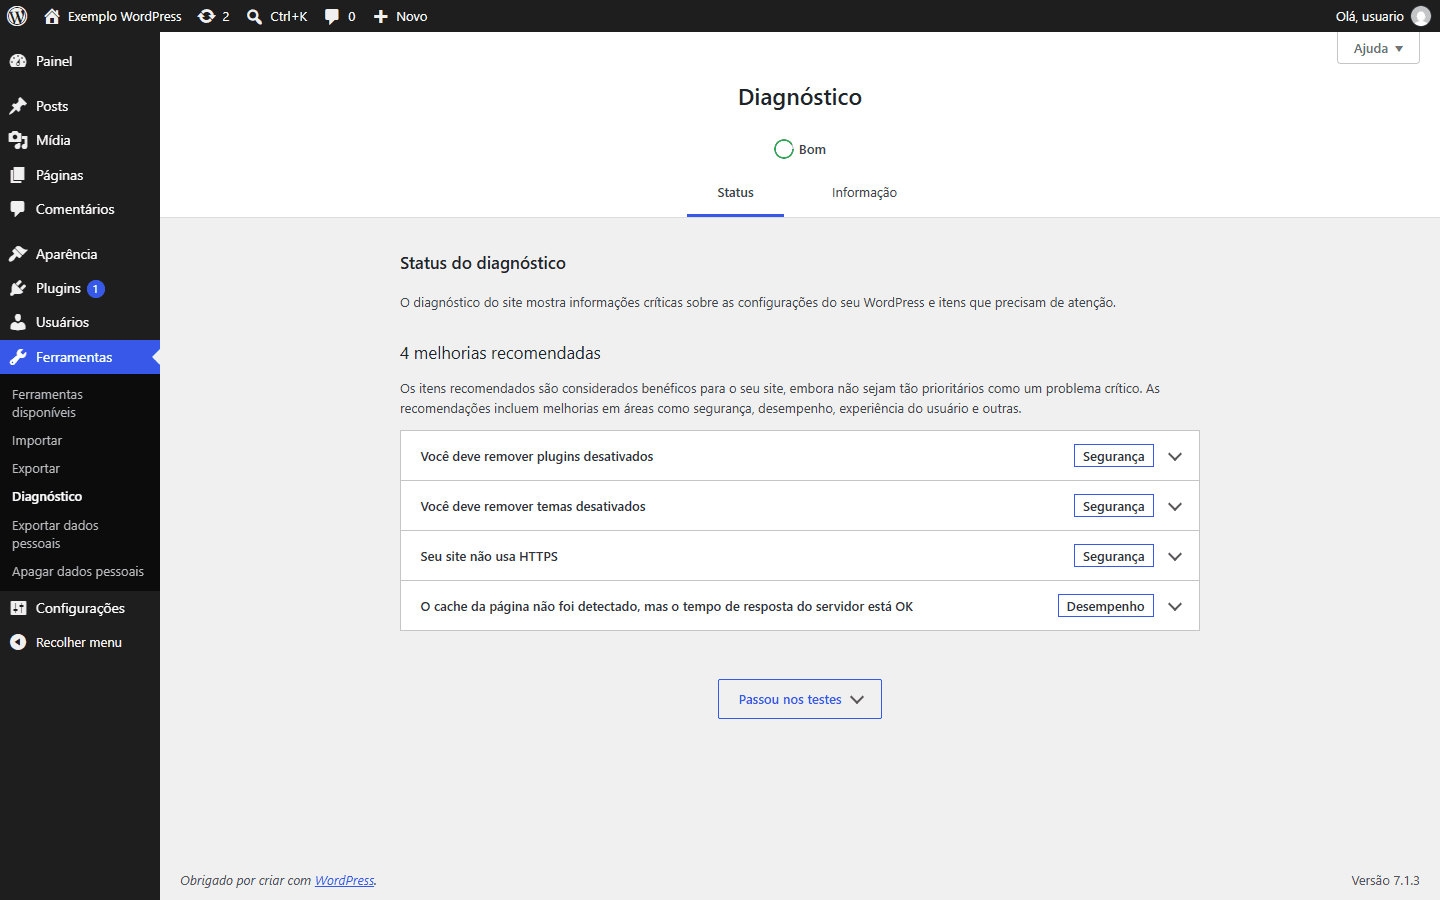Image resolution: width=1440 pixels, height=900 pixels.
Task: Click the 'Versão 7.1.3' footer text
Action: (1385, 880)
